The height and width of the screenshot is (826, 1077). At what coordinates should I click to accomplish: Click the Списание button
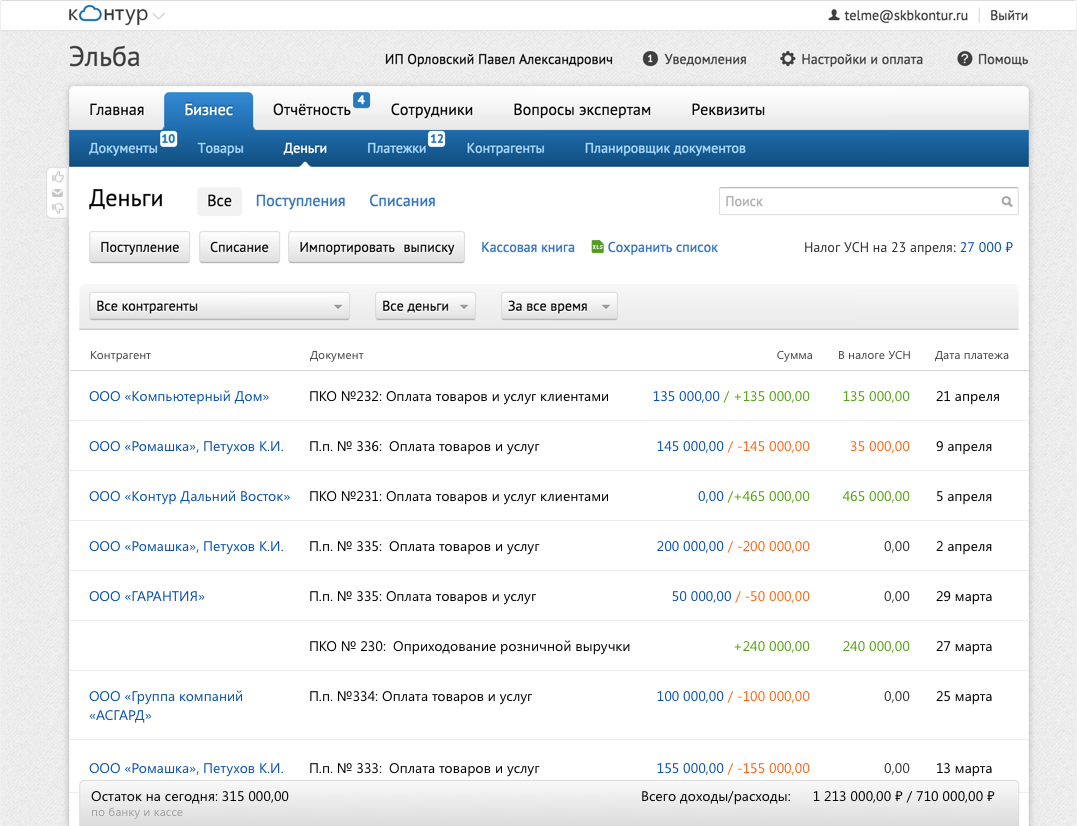coord(239,247)
